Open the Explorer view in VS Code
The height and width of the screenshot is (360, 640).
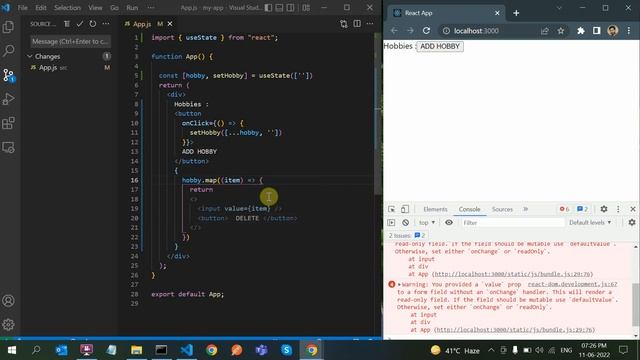click(x=8, y=27)
